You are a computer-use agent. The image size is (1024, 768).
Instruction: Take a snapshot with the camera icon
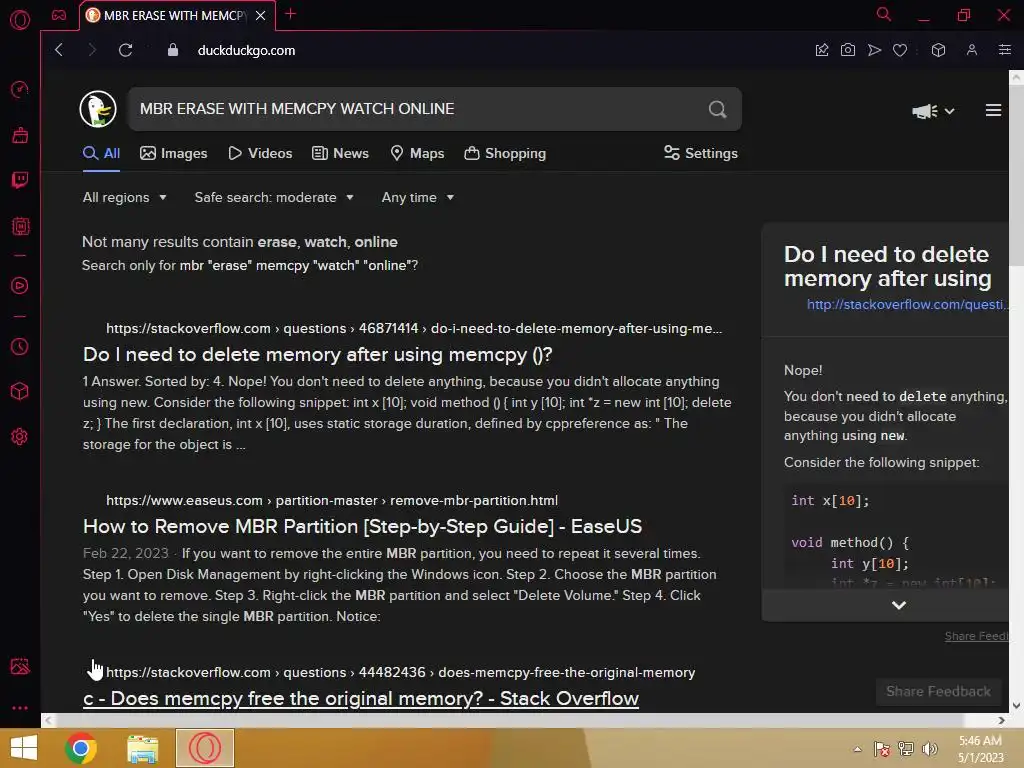pyautogui.click(x=848, y=50)
